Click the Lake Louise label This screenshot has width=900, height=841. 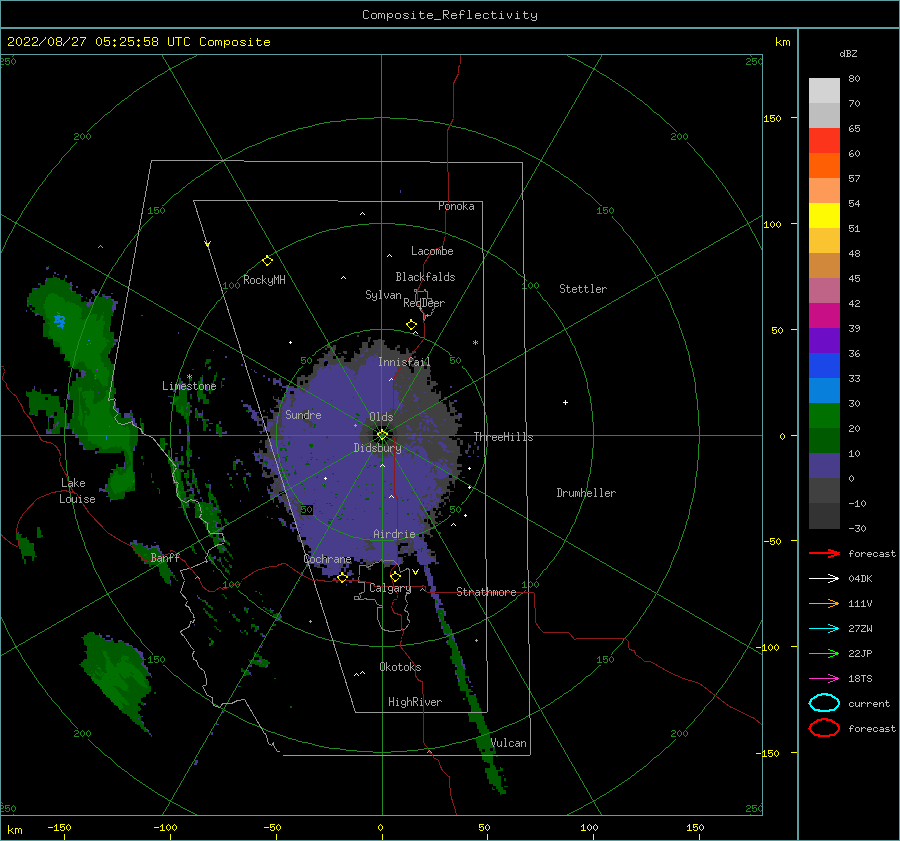pyautogui.click(x=77, y=491)
